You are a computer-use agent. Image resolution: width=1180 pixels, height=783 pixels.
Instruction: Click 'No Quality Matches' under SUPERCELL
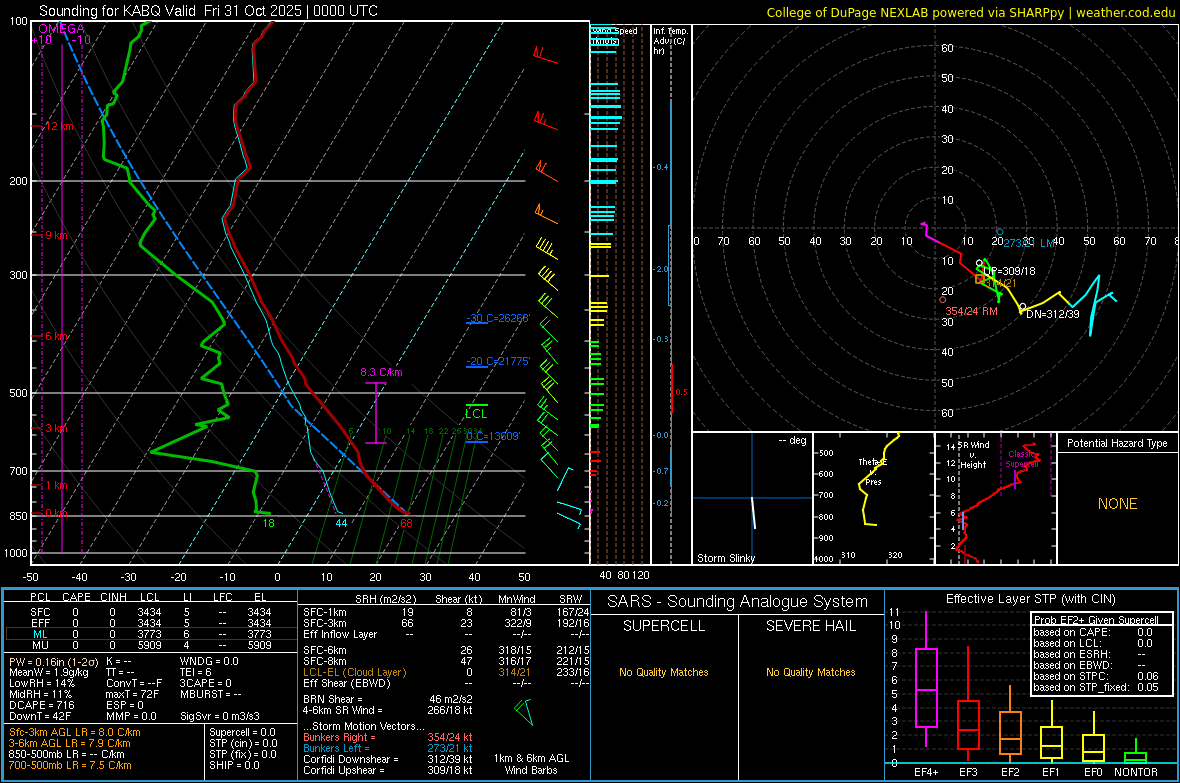pyautogui.click(x=664, y=672)
